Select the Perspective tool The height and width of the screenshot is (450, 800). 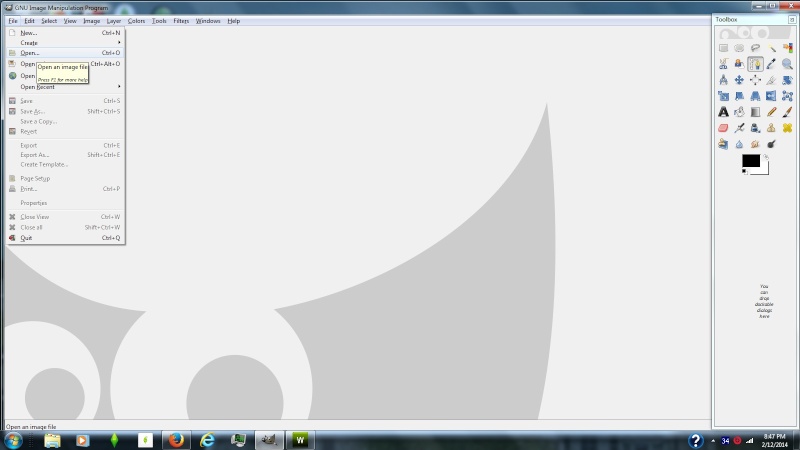[755, 96]
